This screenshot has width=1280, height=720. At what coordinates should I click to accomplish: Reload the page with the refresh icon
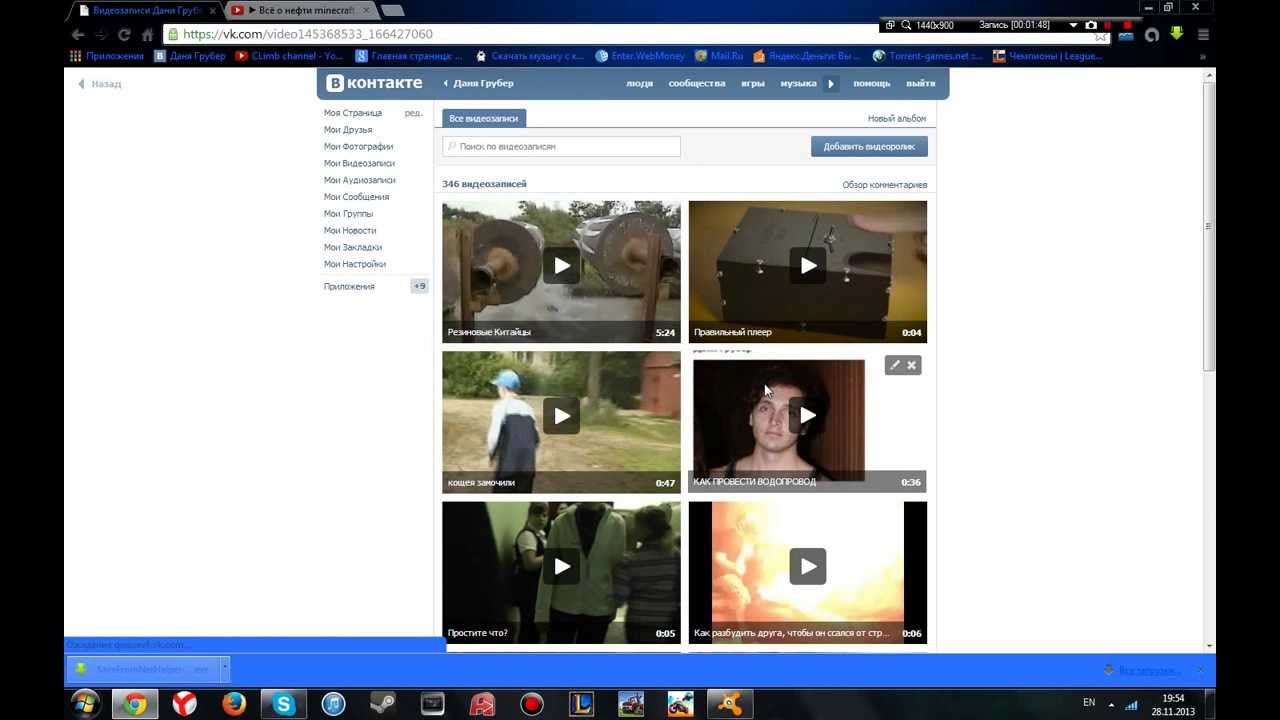click(x=124, y=34)
